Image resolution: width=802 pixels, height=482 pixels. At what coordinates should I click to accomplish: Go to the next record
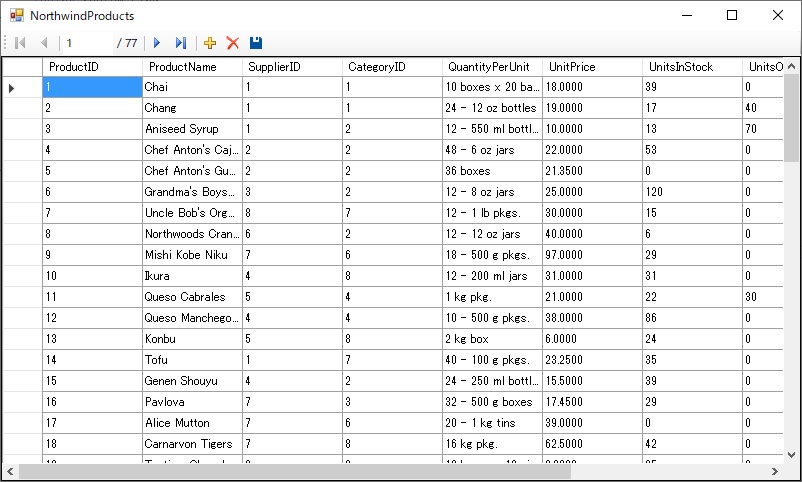coord(157,43)
